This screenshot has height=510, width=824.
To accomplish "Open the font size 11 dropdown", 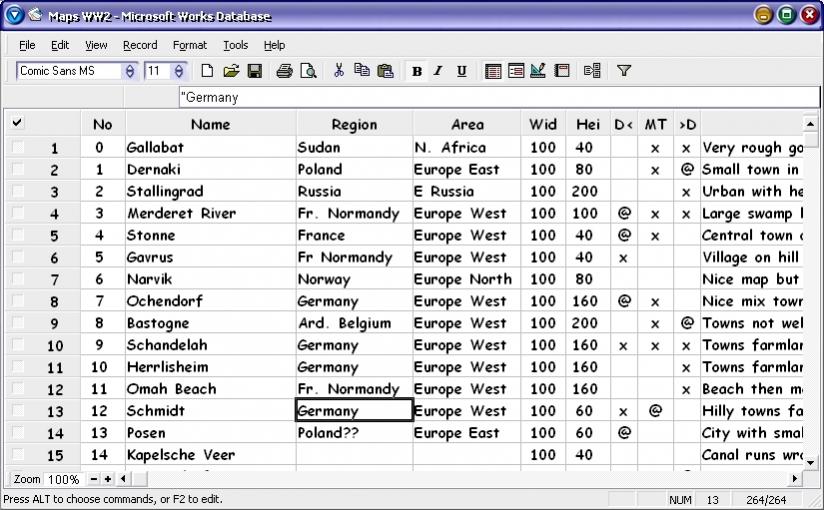I will click(178, 71).
